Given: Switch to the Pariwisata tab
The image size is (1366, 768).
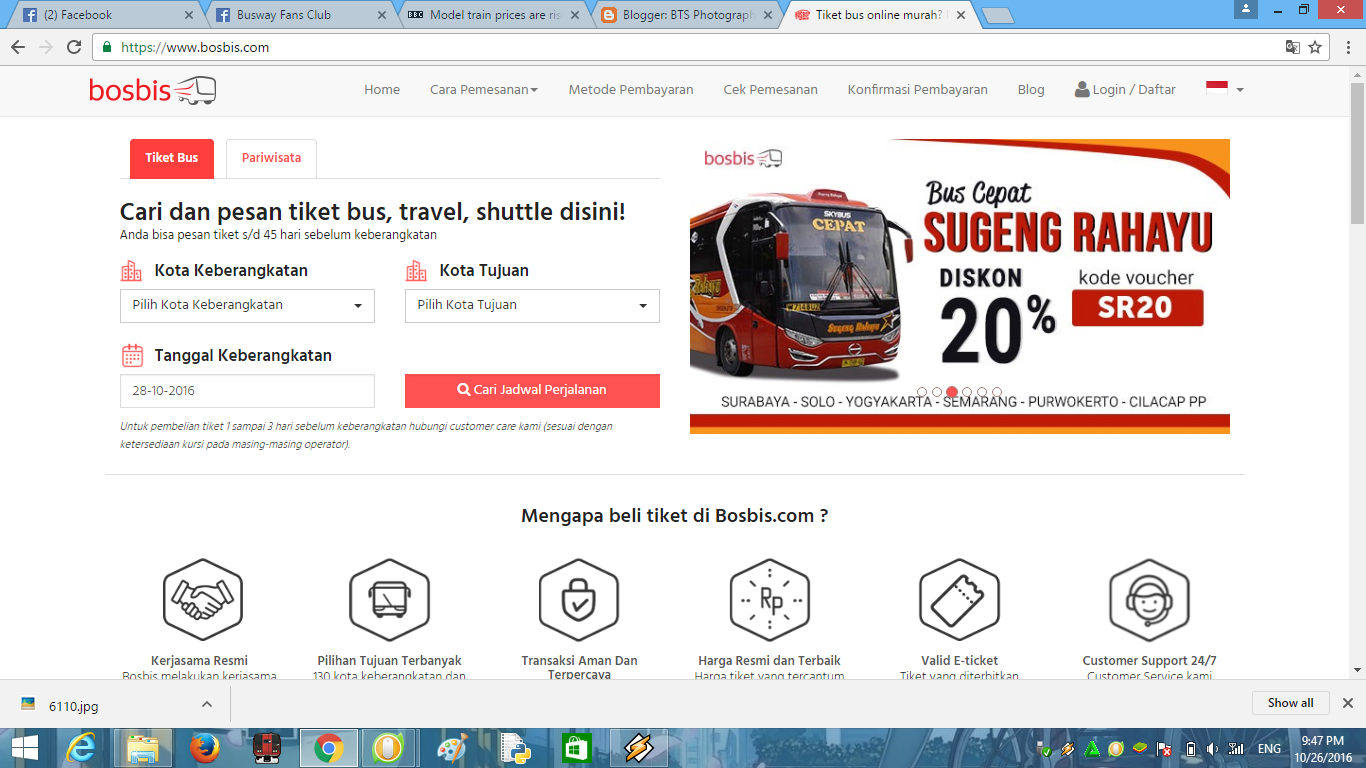Looking at the screenshot, I should [x=271, y=158].
